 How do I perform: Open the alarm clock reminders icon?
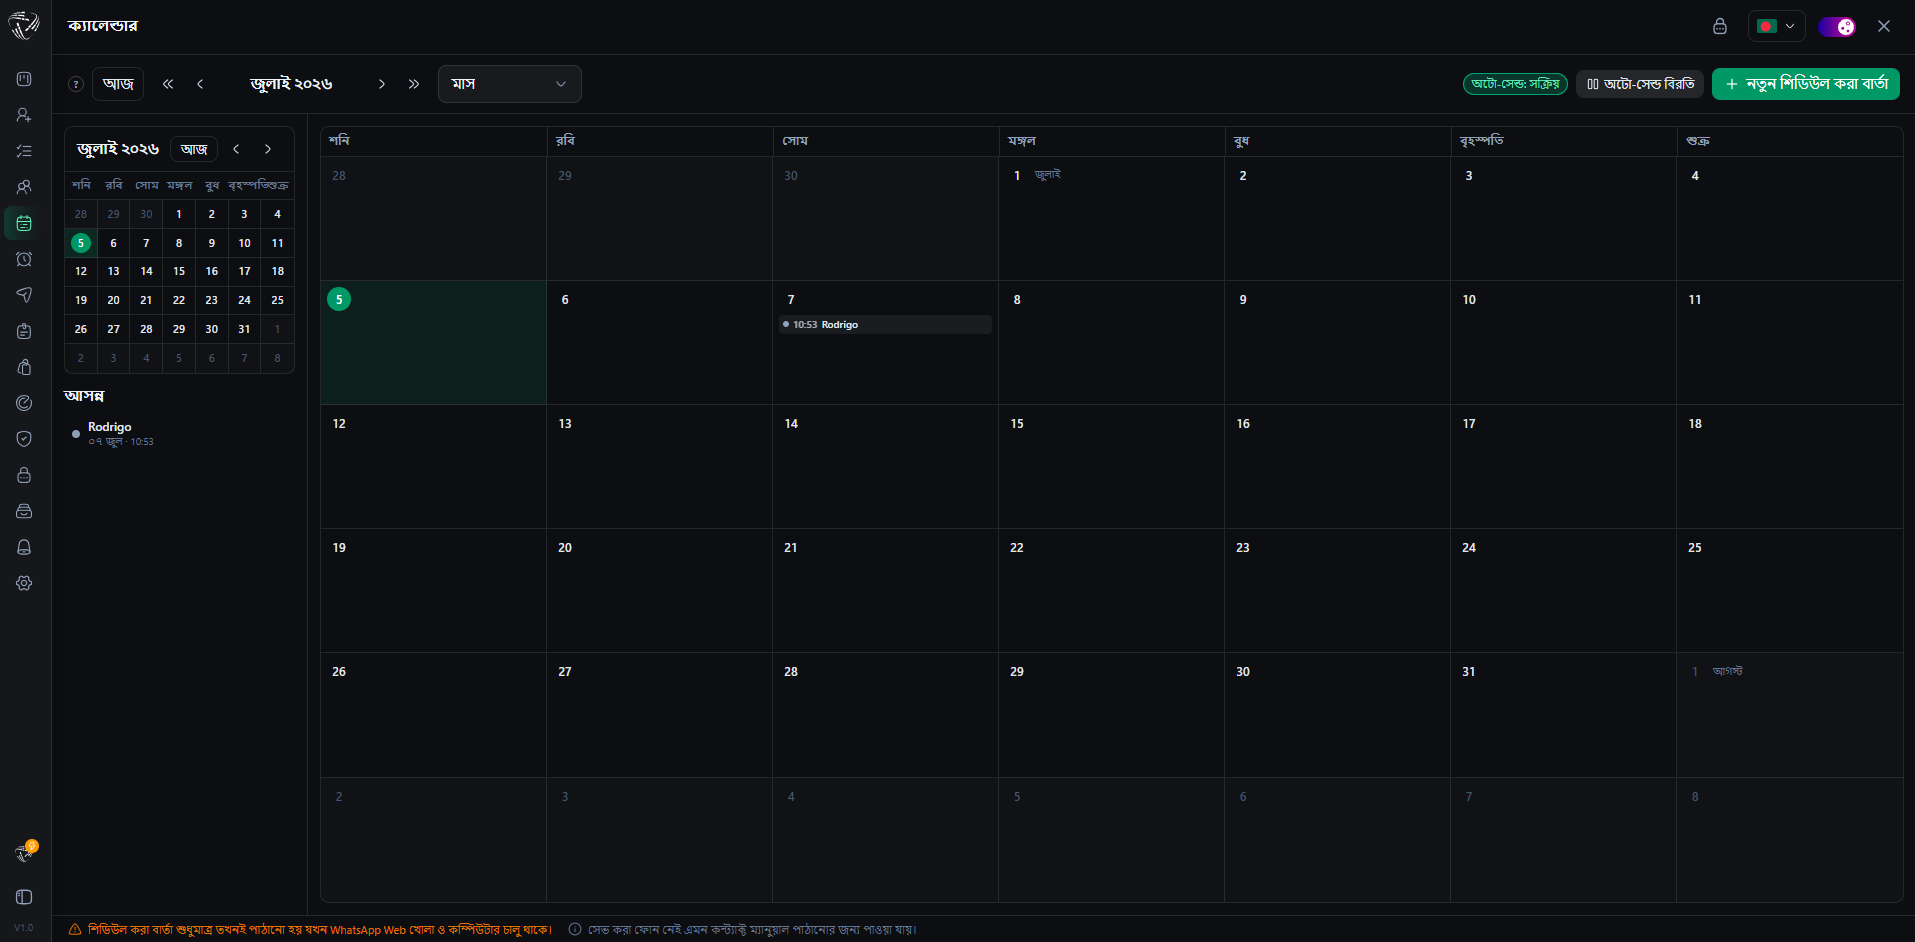click(x=24, y=259)
